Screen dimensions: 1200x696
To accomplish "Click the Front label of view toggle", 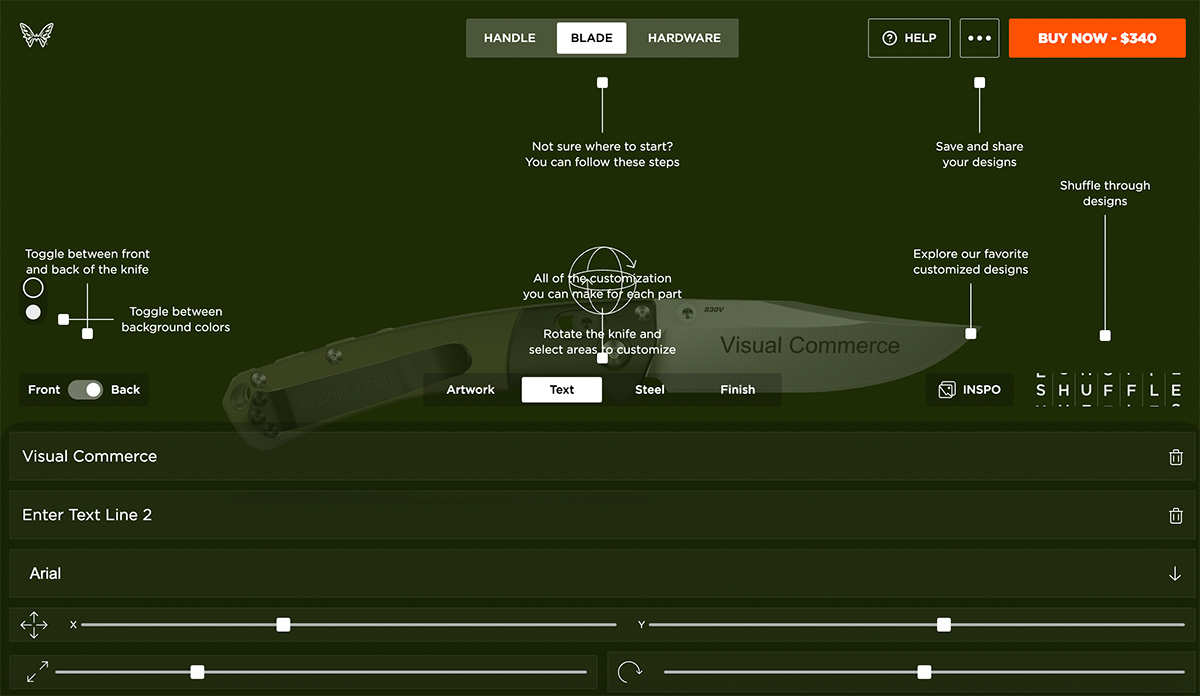I will (x=44, y=390).
